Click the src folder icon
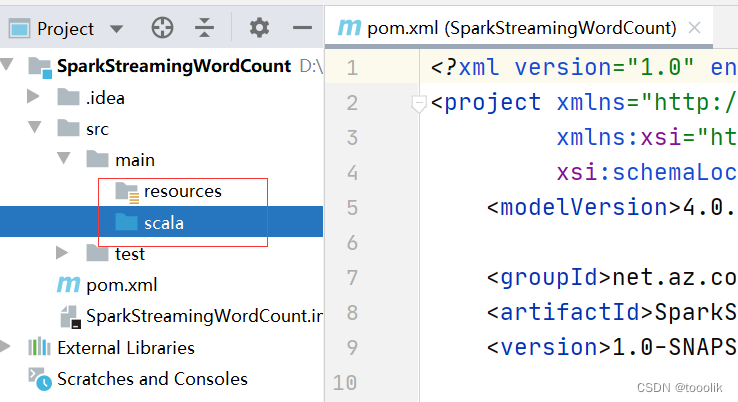This screenshot has height=402, width=738. click(68, 128)
